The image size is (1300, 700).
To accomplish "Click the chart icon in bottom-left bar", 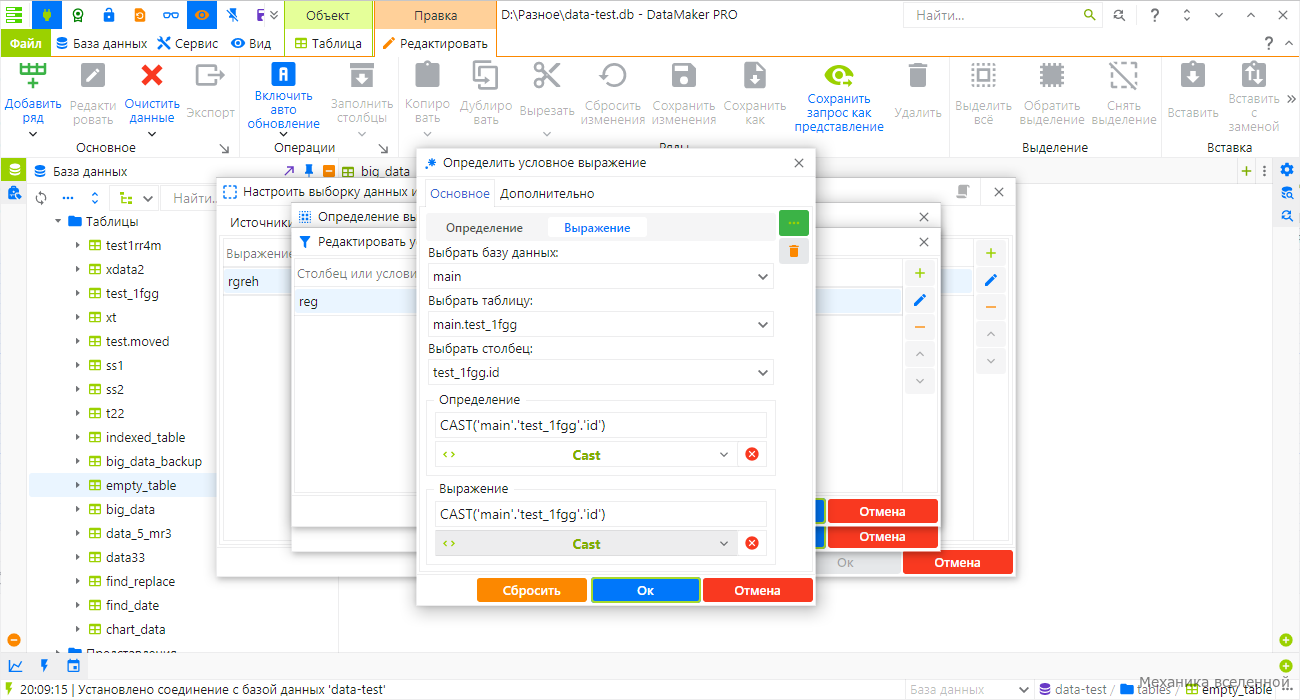I will coord(15,665).
